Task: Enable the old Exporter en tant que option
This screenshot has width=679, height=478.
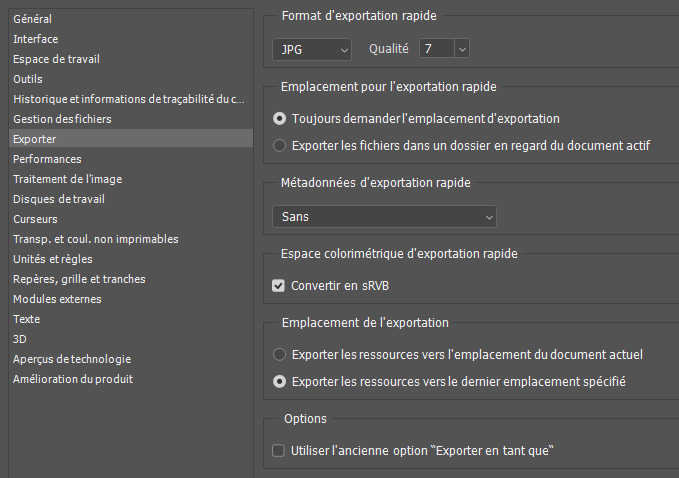Action: 279,451
